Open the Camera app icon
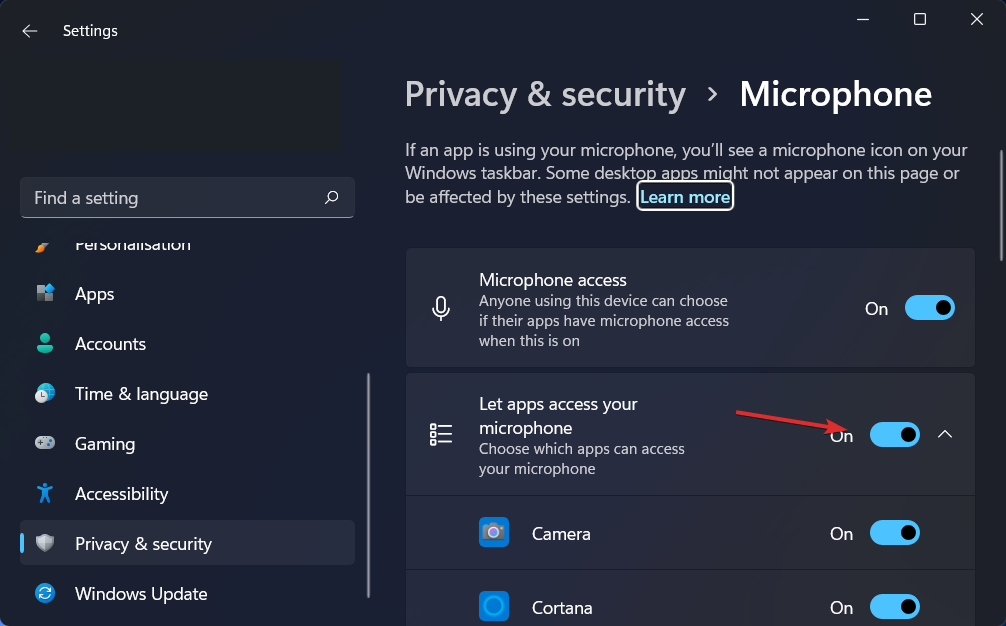Screen dimensions: 1006x626 [493, 532]
